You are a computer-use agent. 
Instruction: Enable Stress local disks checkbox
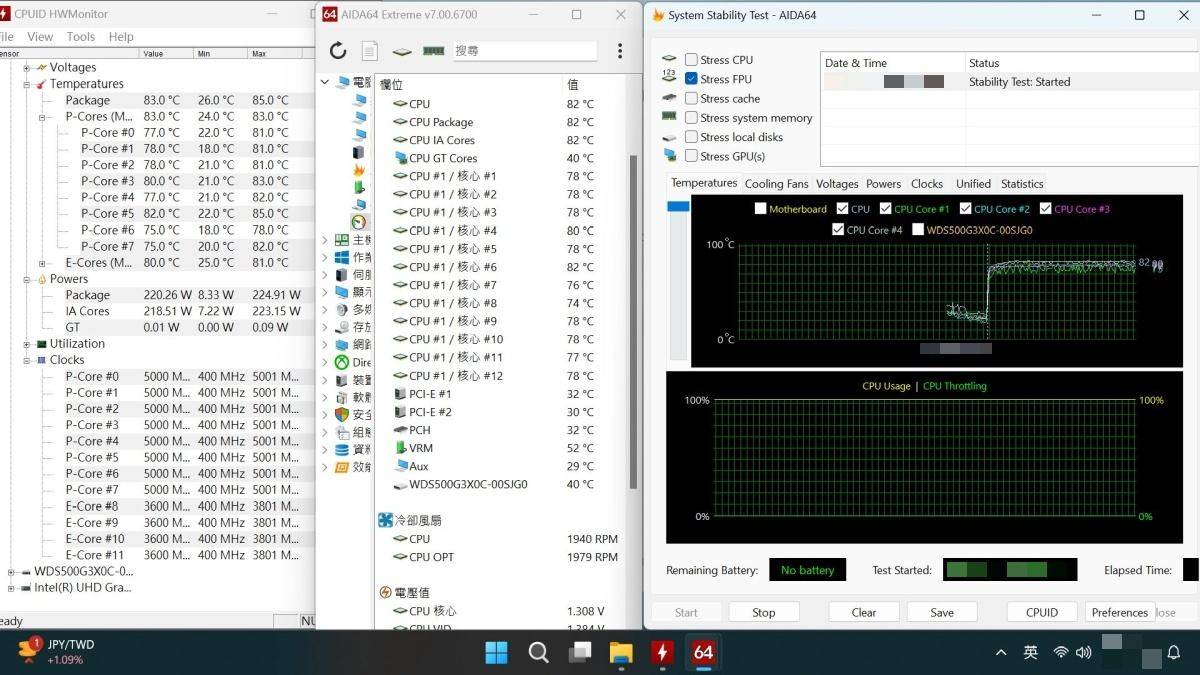tap(691, 137)
